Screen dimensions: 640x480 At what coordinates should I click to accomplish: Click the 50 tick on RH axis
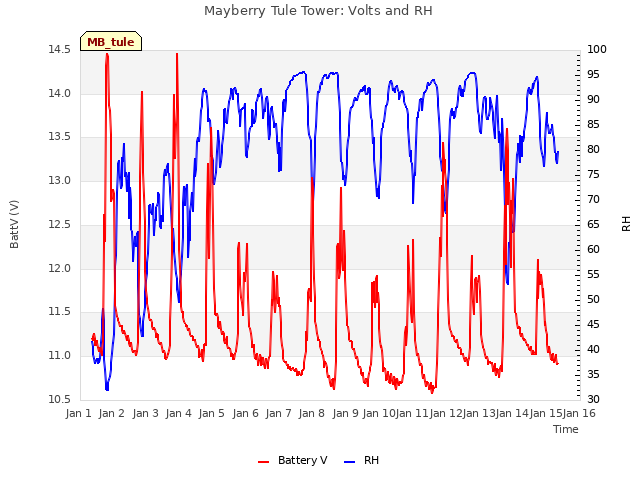click(593, 299)
